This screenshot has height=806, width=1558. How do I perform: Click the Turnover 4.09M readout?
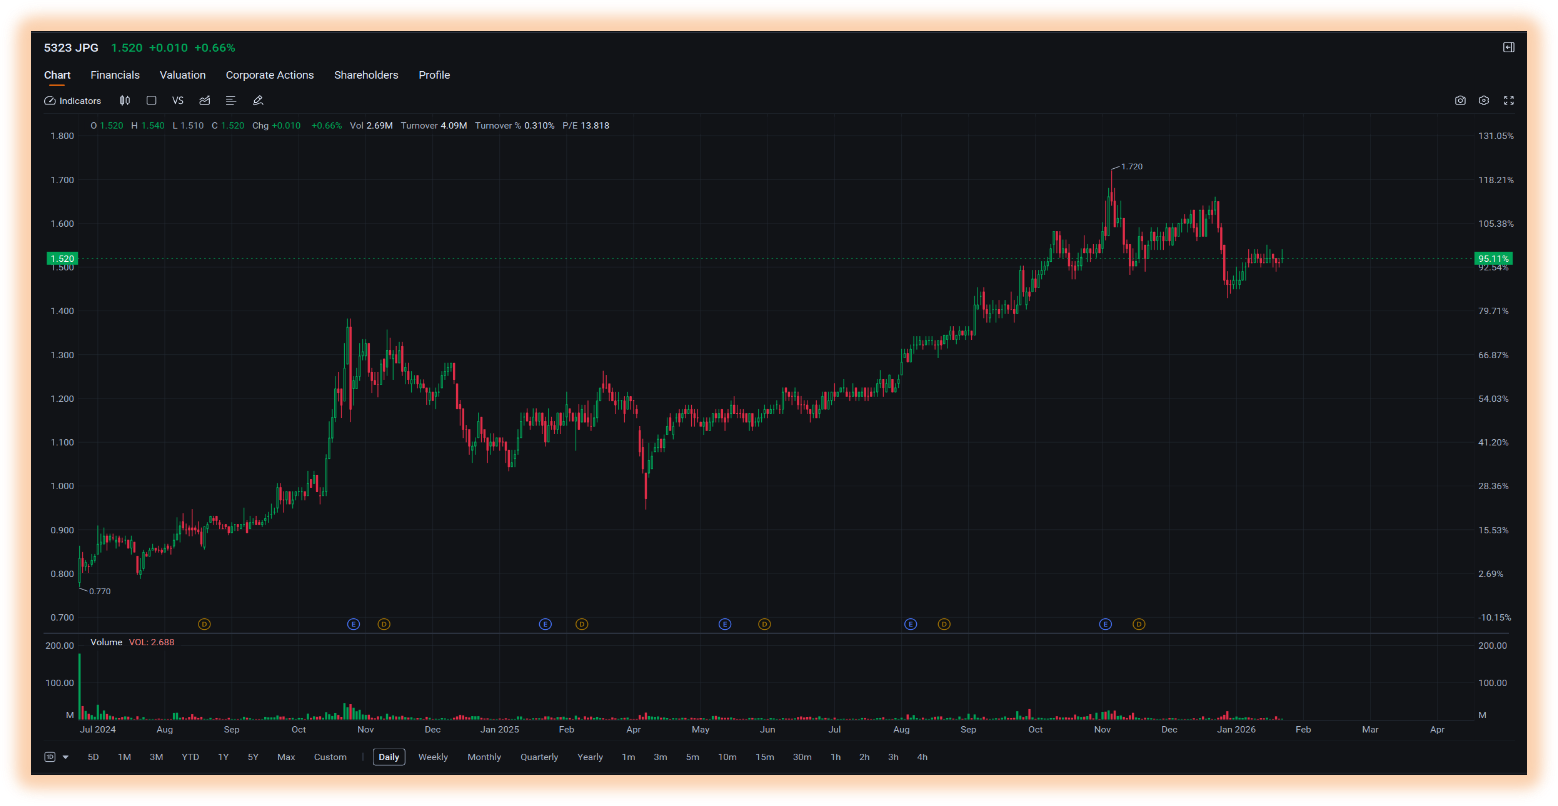pos(434,126)
